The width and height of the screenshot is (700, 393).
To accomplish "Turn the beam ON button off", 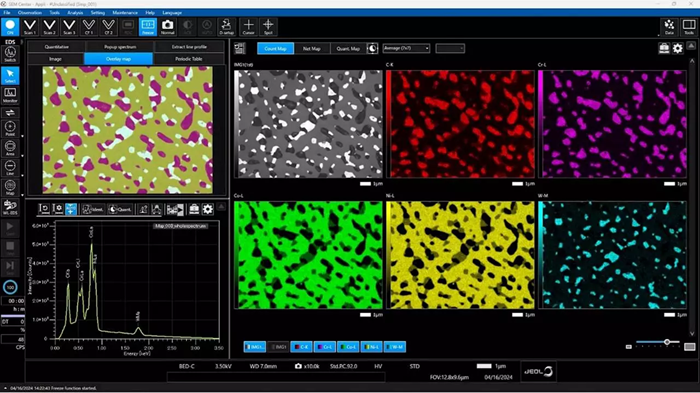I will (x=10, y=27).
